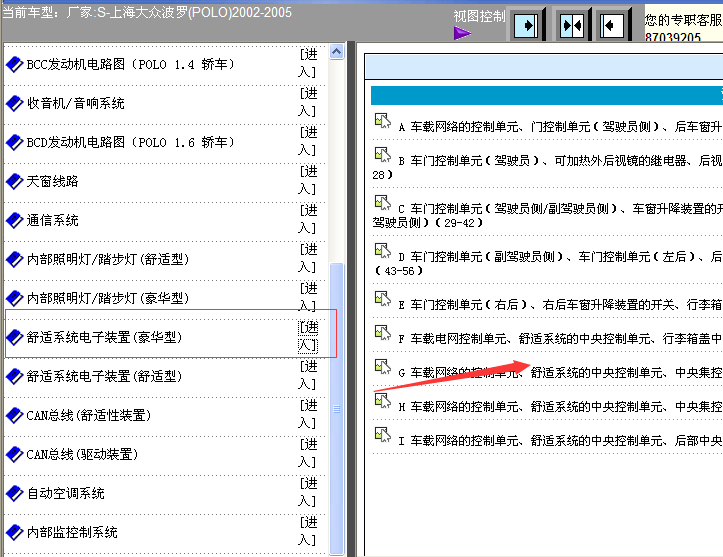Click [进入] for 收音机/音响系统

[308, 102]
